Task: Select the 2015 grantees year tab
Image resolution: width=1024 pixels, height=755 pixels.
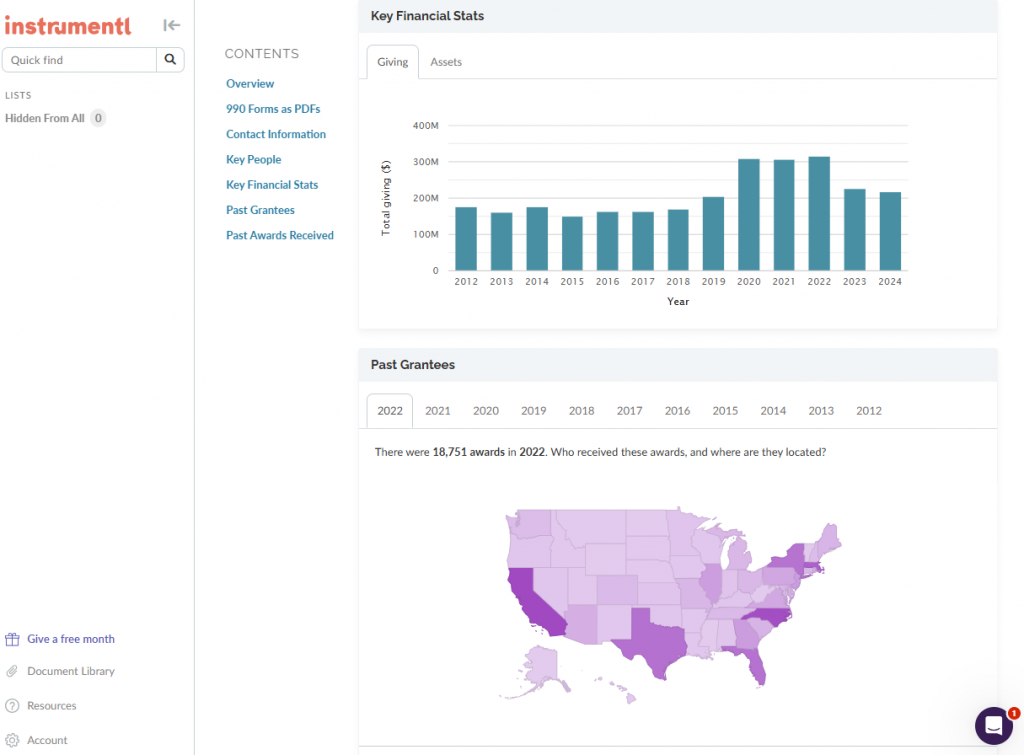Action: (x=725, y=411)
